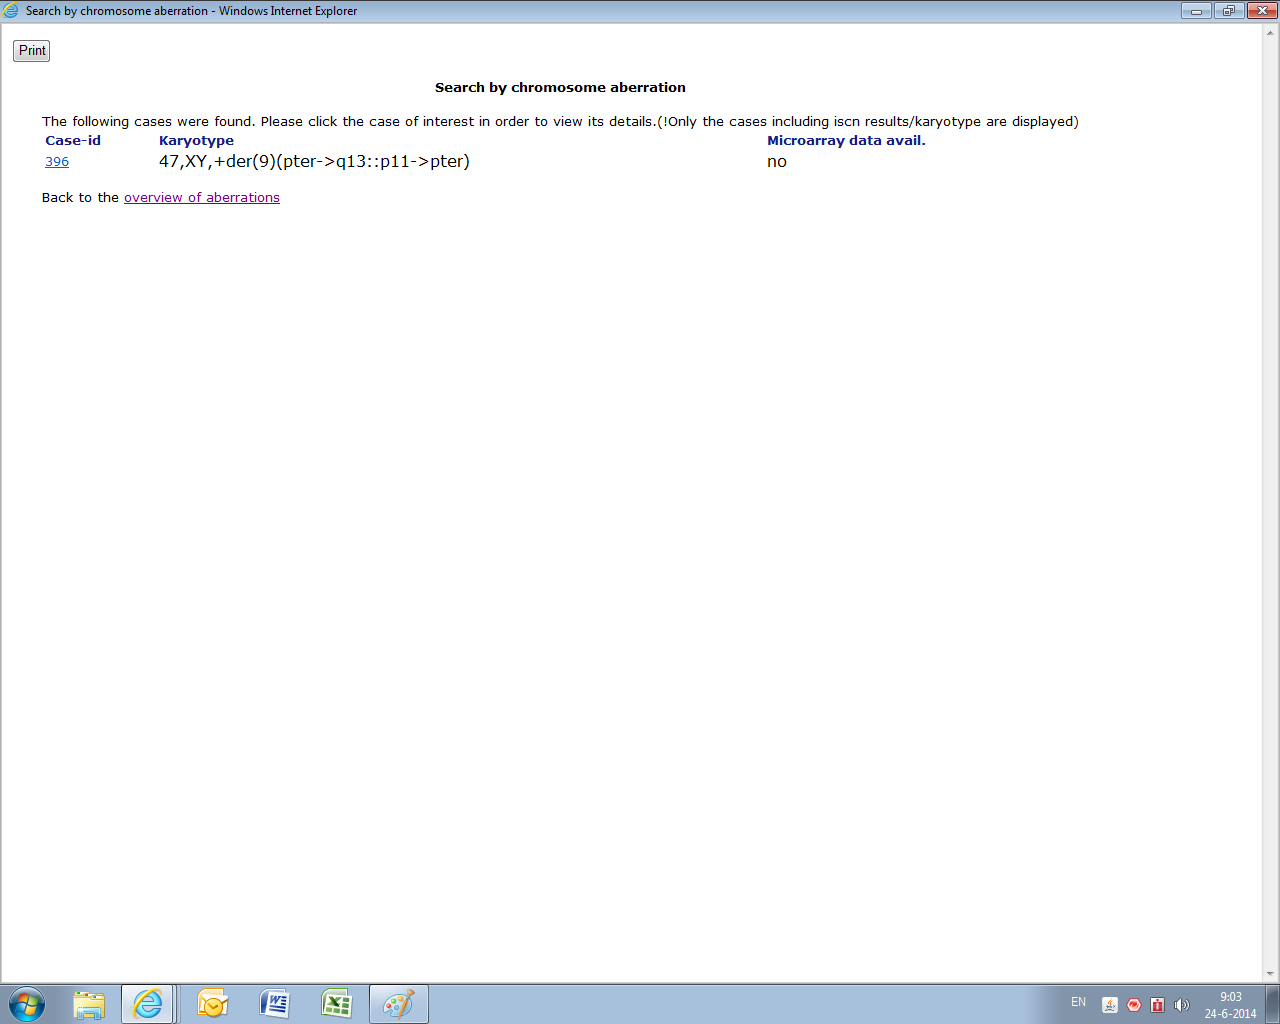Switch to Paint in the taskbar
The image size is (1280, 1024).
click(398, 1004)
